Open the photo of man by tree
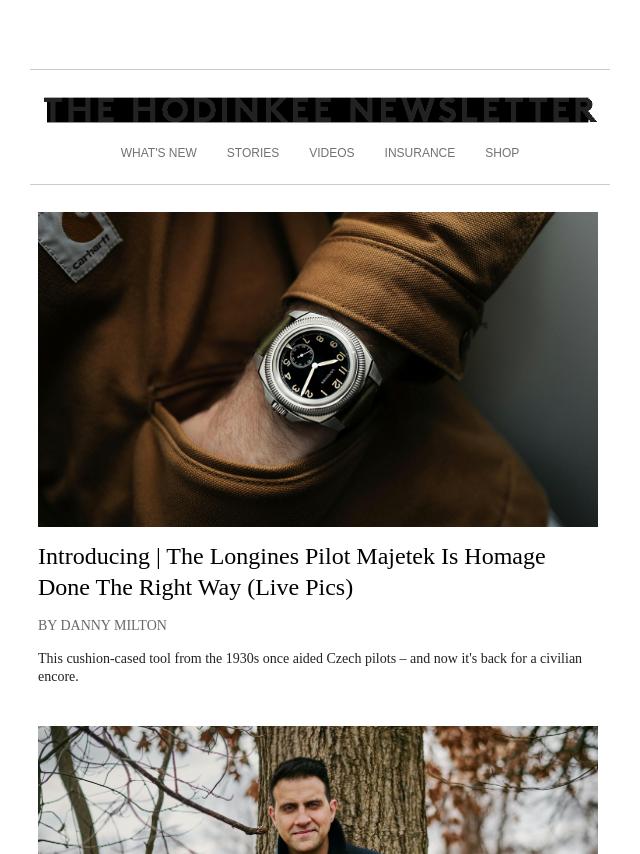This screenshot has width=640, height=854. (318, 790)
